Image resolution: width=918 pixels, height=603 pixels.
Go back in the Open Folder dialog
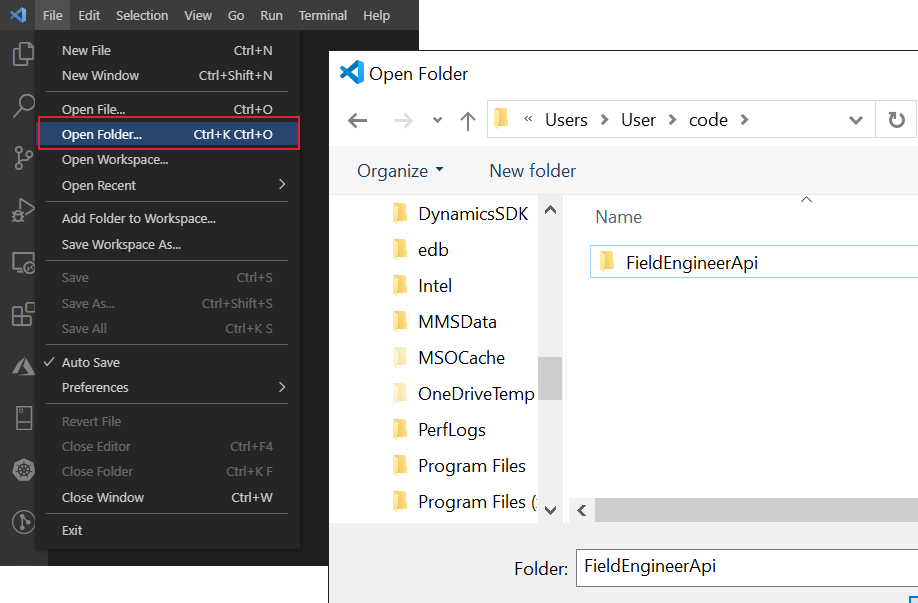coord(357,121)
